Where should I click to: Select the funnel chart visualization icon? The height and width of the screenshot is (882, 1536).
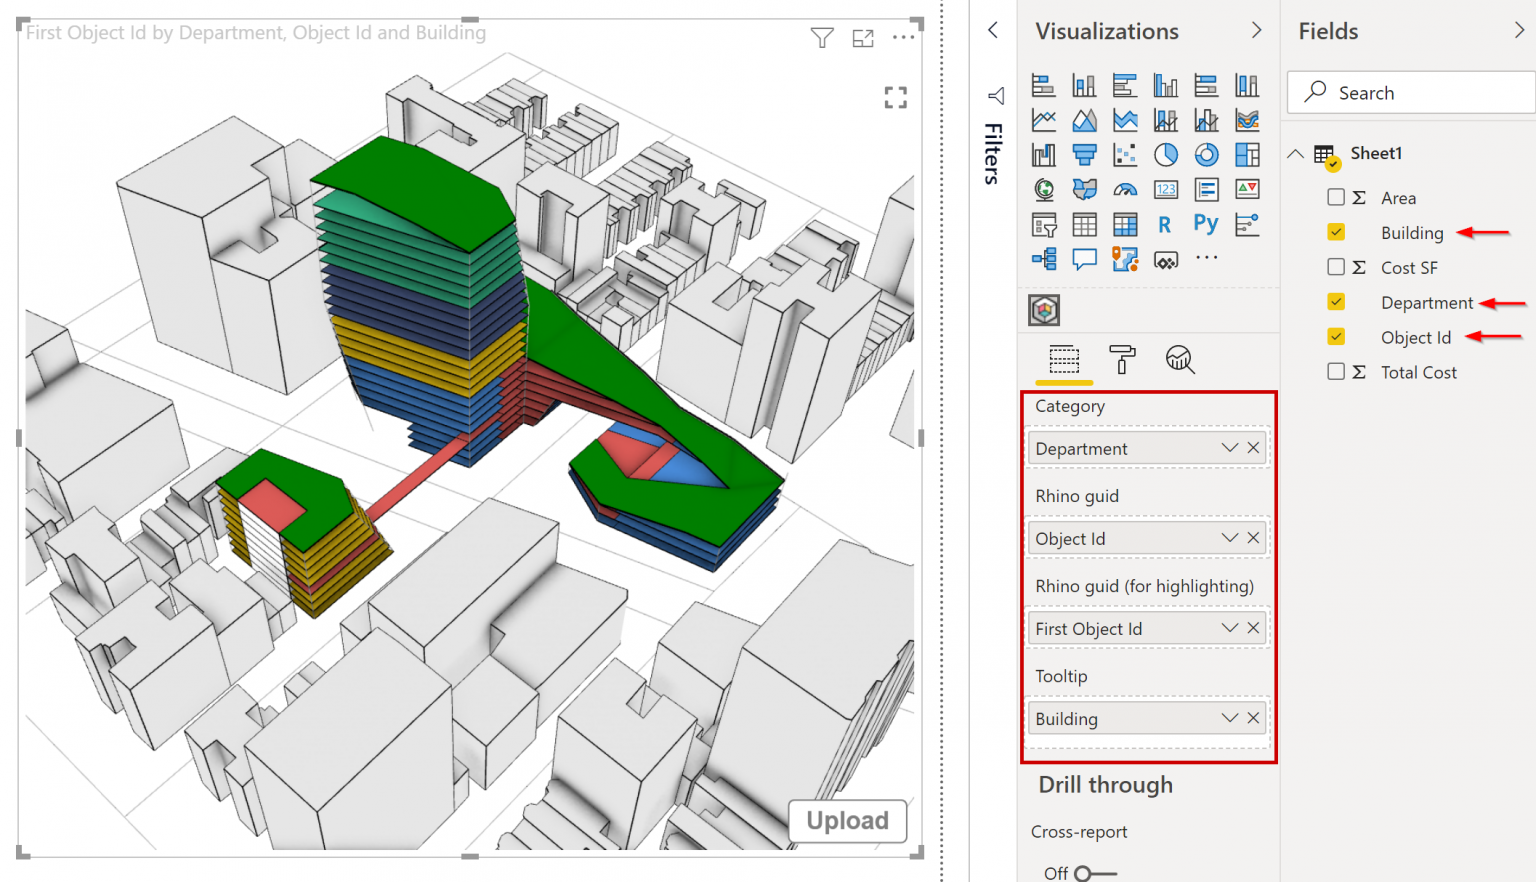point(1085,154)
